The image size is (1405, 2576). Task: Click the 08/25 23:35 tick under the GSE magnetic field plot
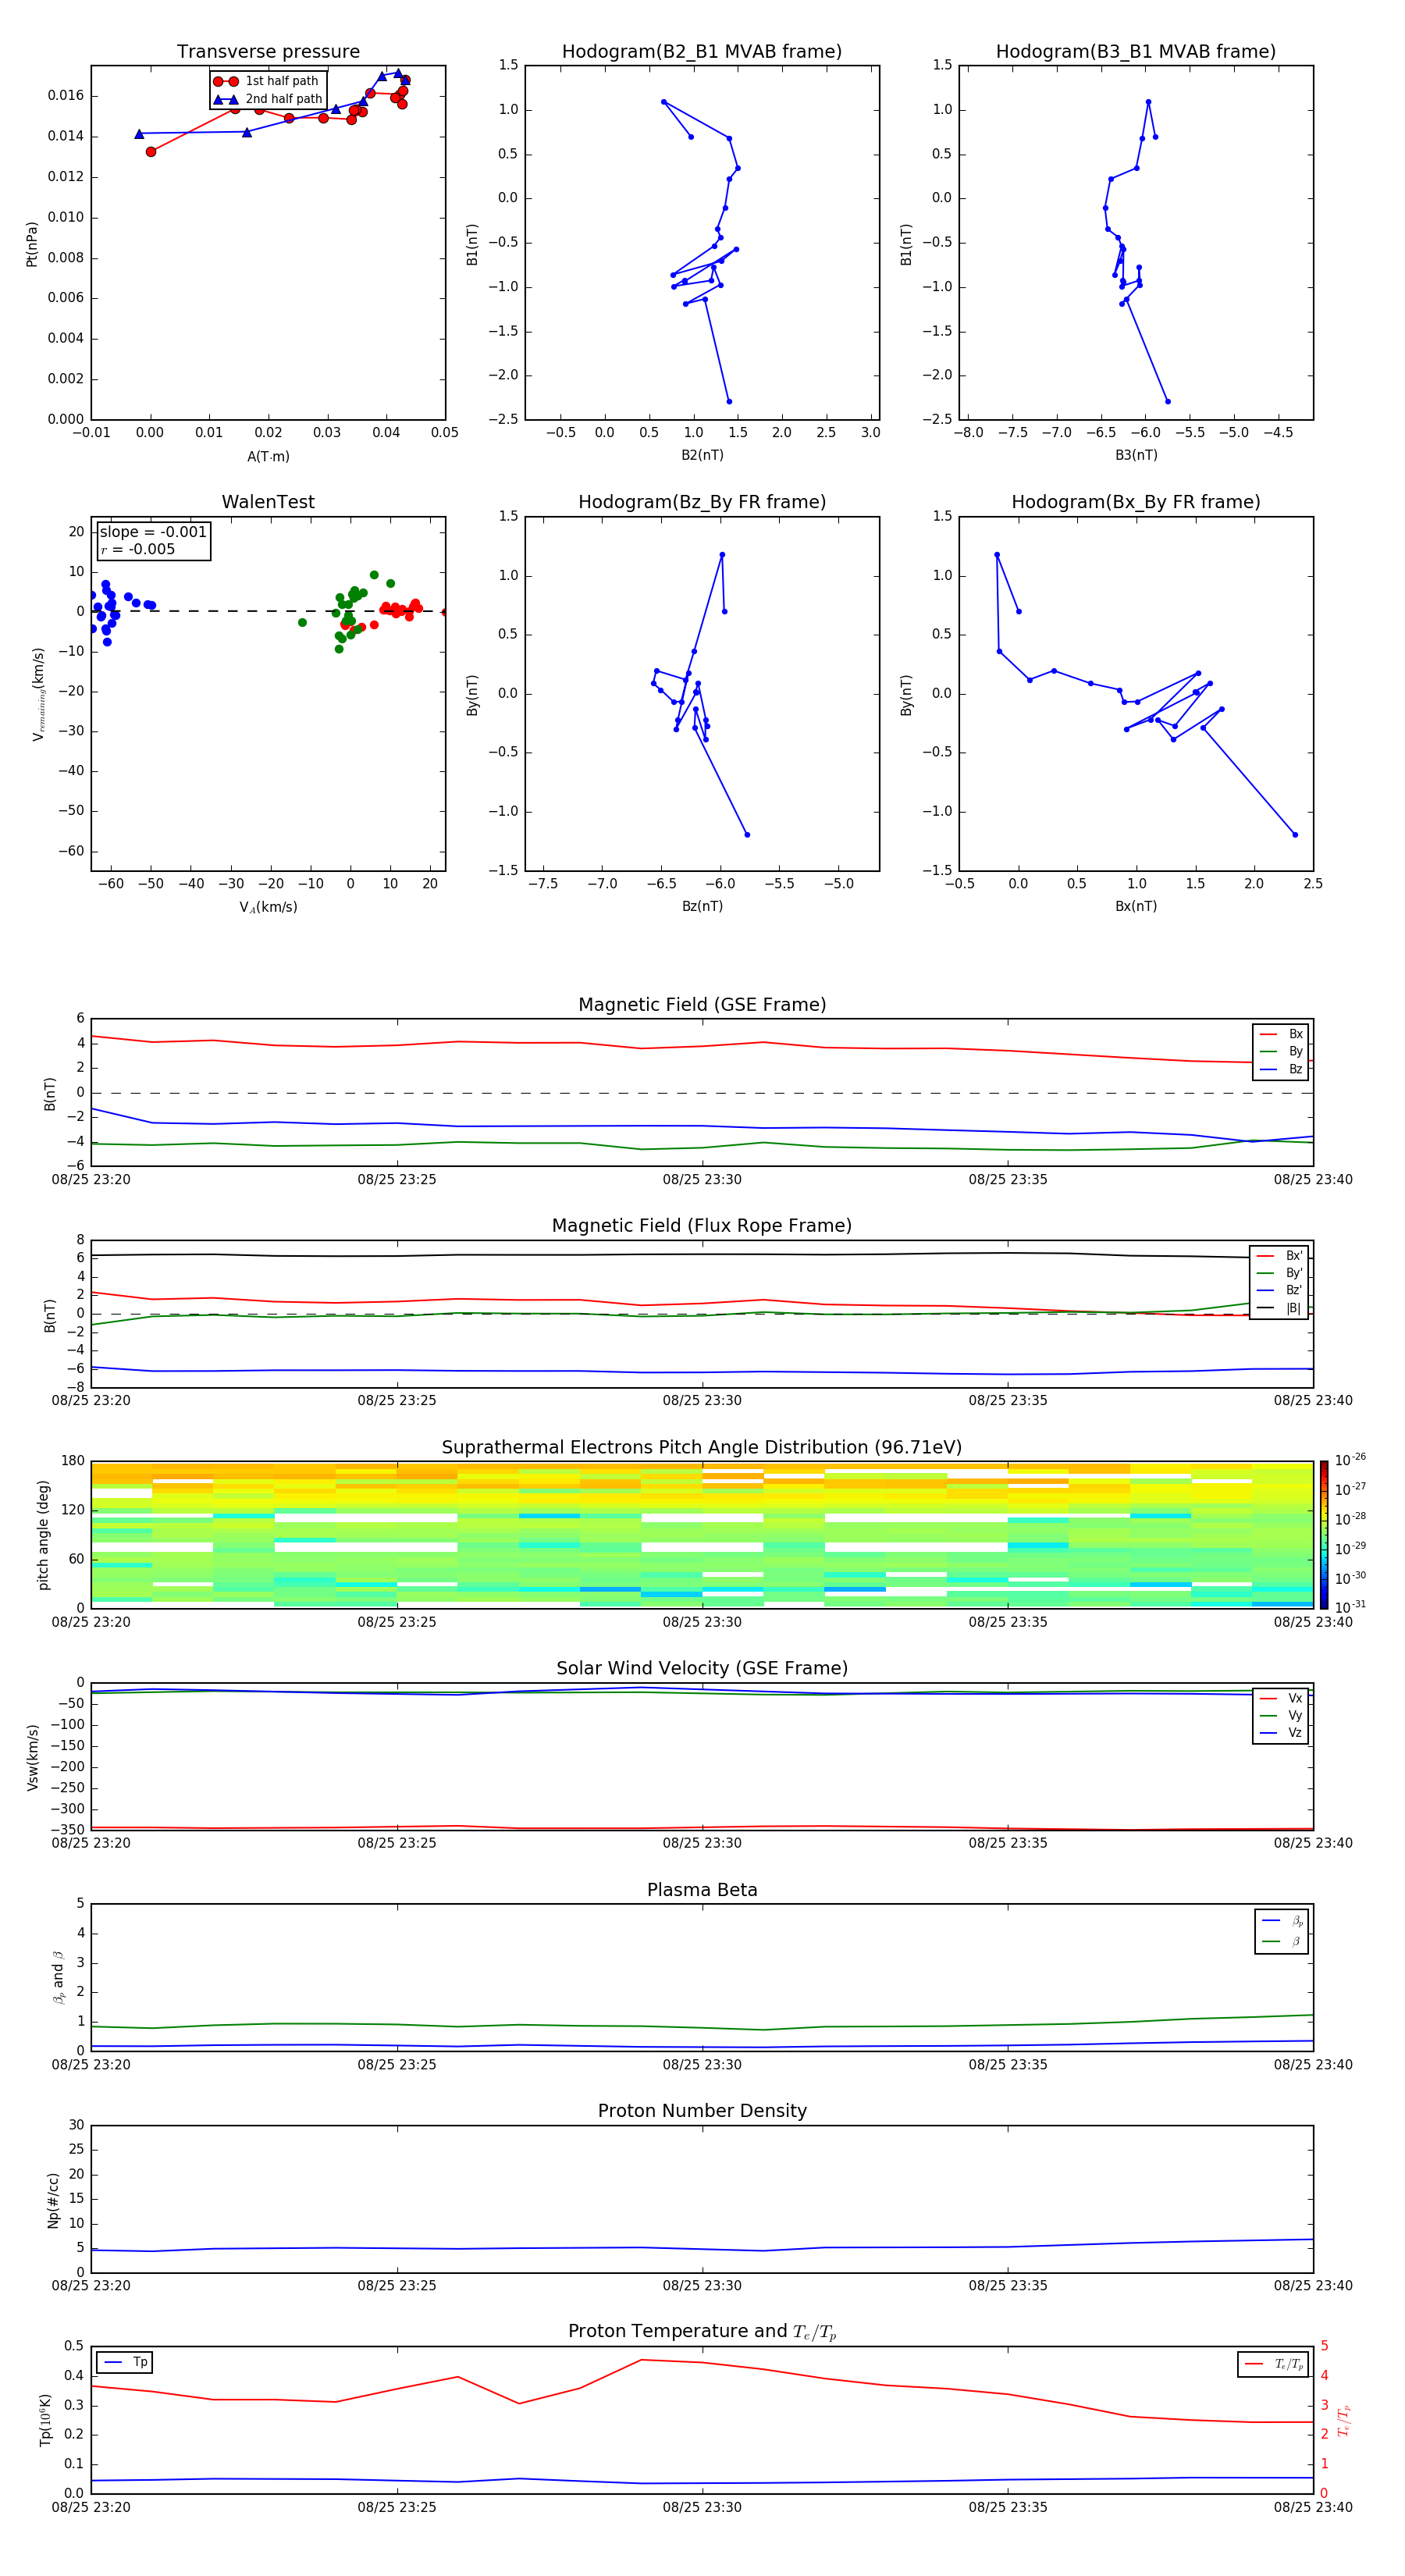coord(1008,1180)
